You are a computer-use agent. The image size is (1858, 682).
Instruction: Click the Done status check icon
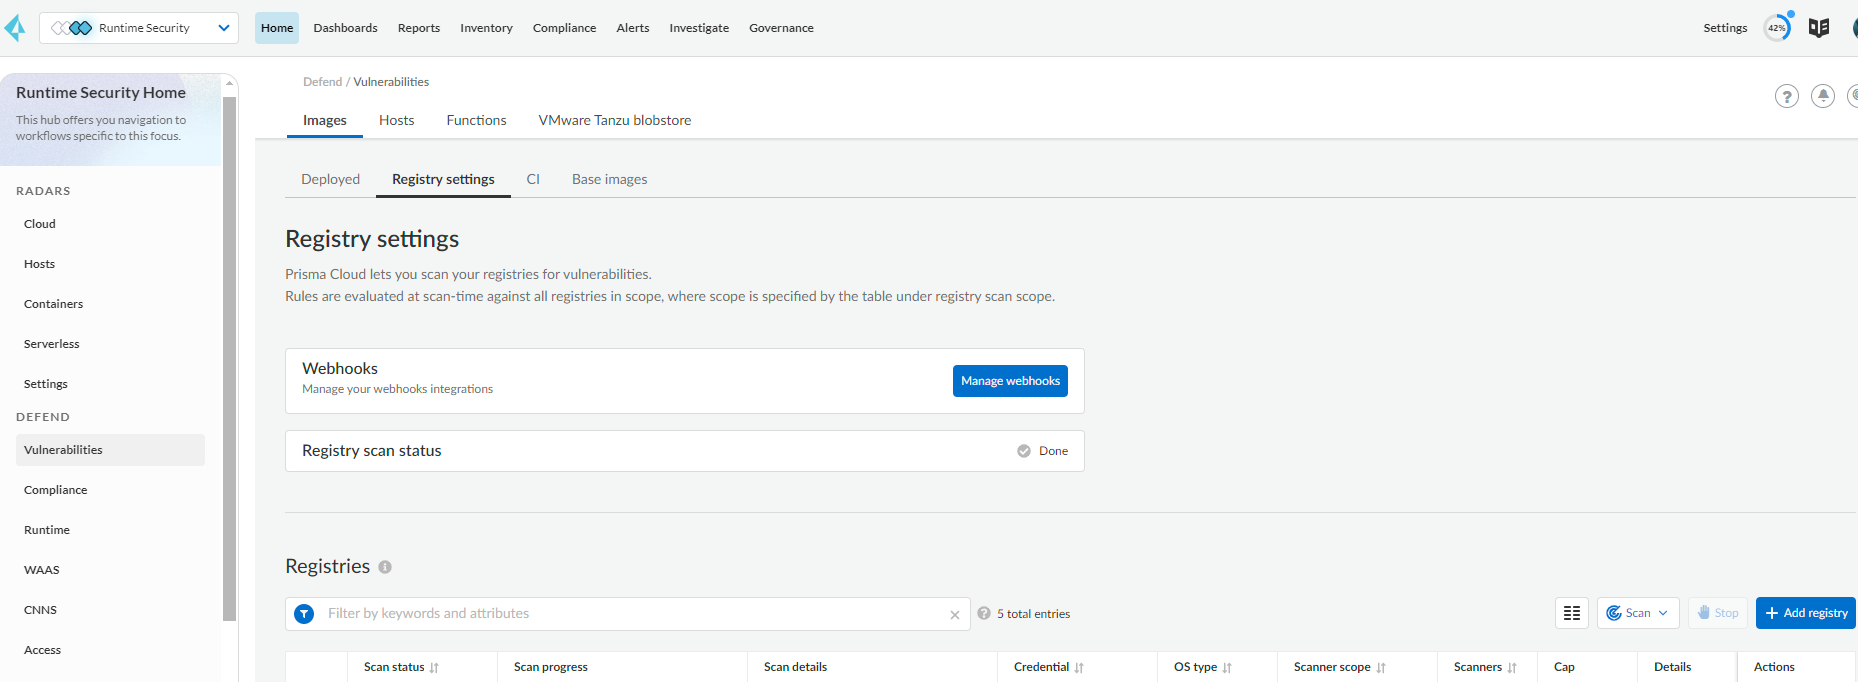(1024, 451)
